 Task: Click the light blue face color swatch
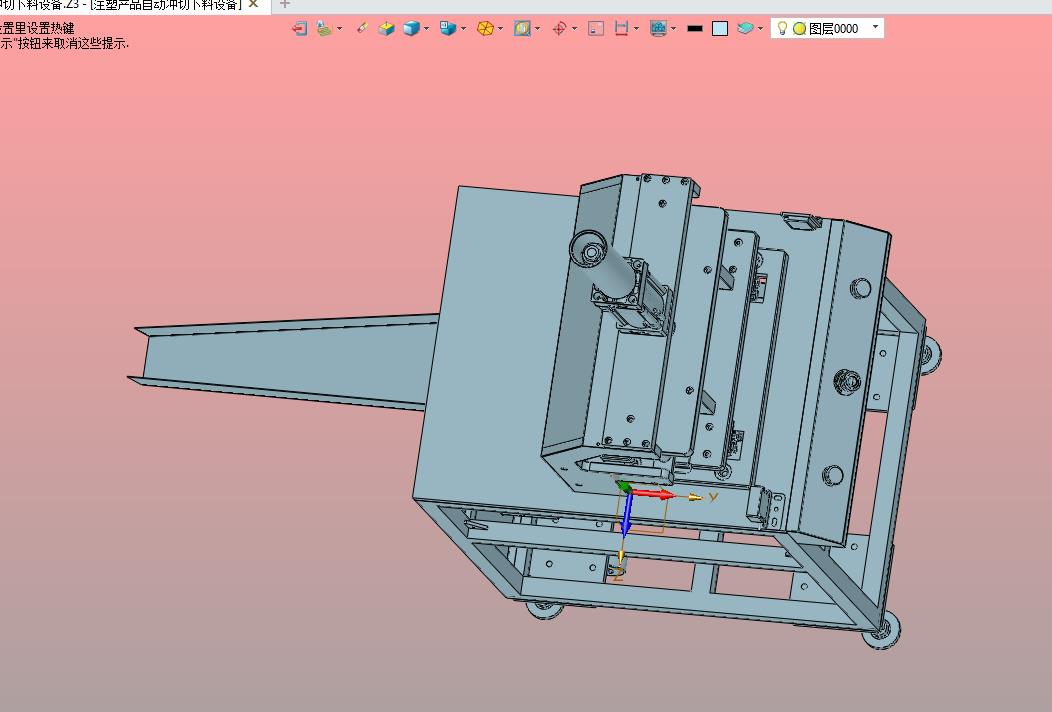coord(720,28)
